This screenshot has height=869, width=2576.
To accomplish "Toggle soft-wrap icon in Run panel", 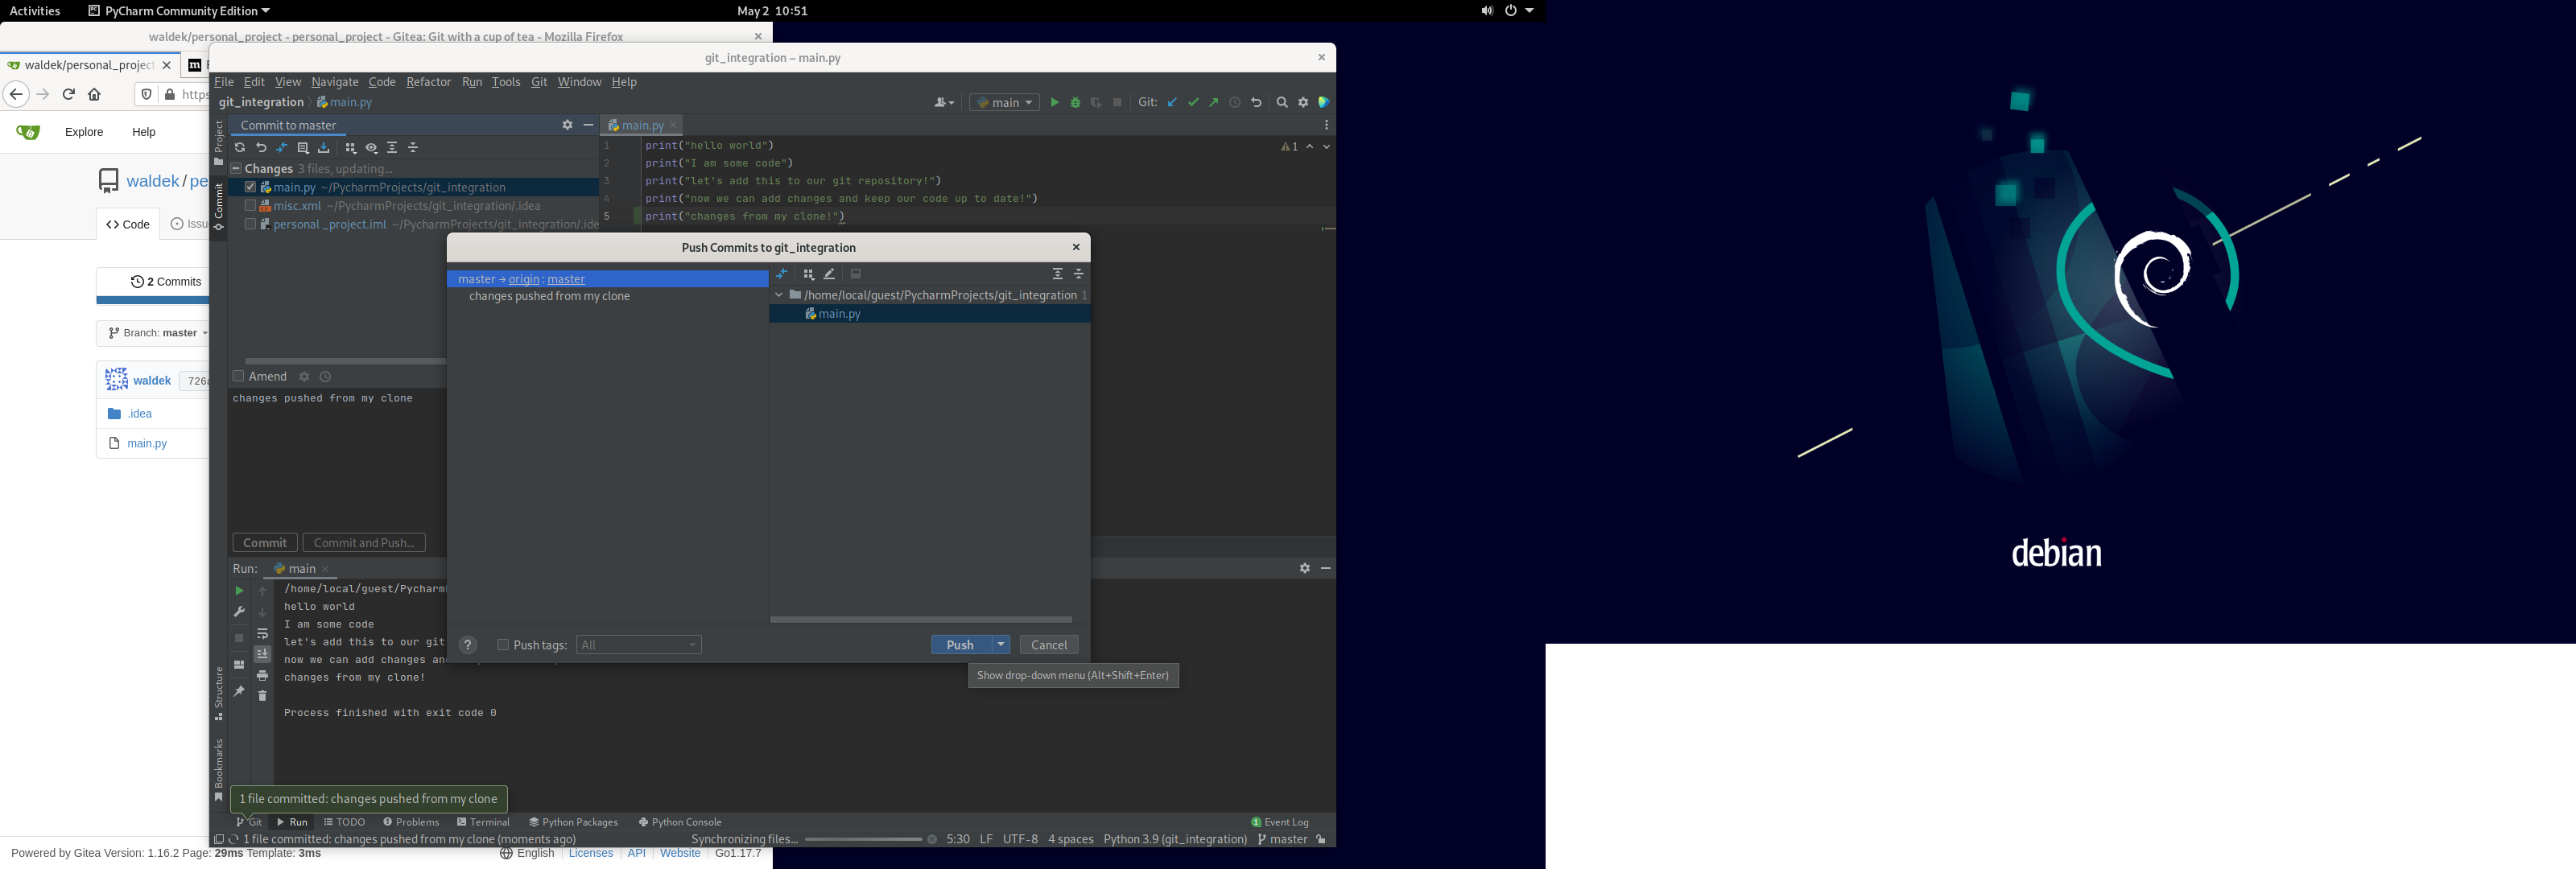I will click(263, 634).
